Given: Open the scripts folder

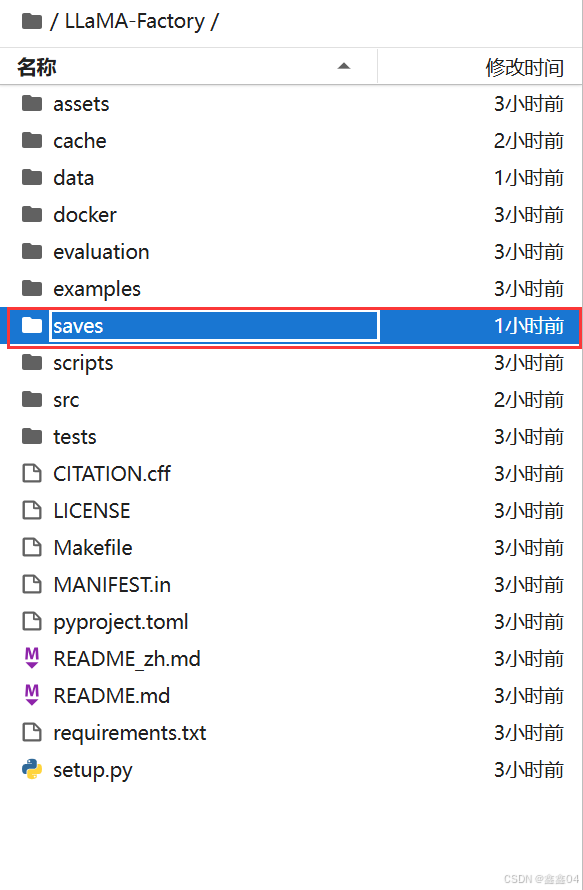Looking at the screenshot, I should tap(291, 363).
